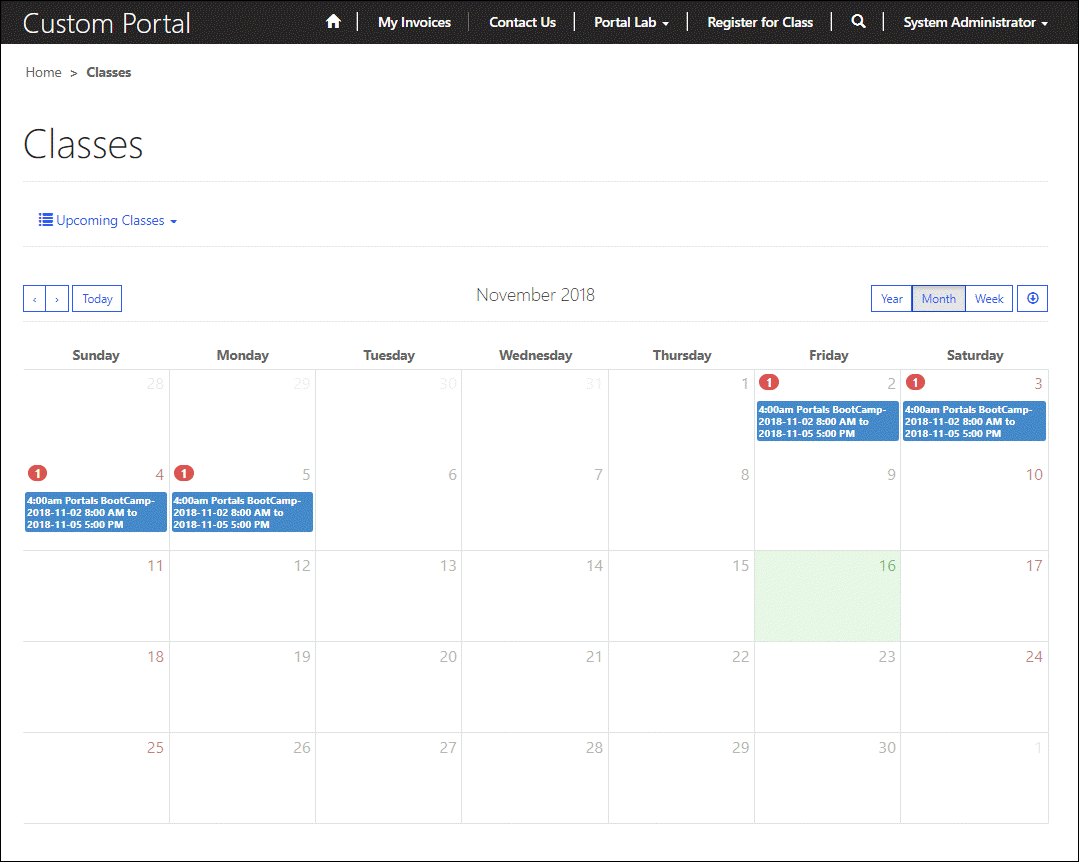Viewport: 1079px width, 862px height.
Task: Click red event badge on Saturday 3
Action: tap(915, 382)
